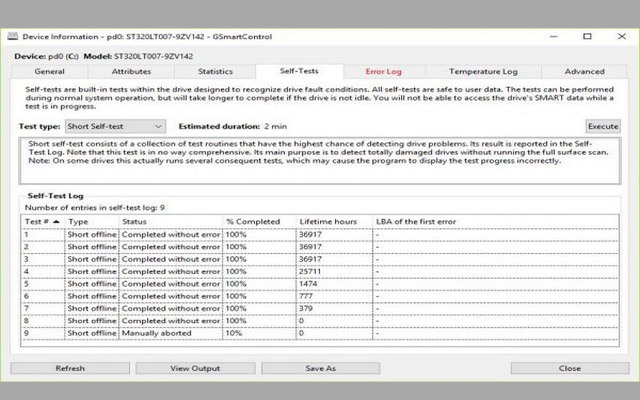Sort by the Type column header
This screenshot has width=640, height=400.
(x=92, y=222)
